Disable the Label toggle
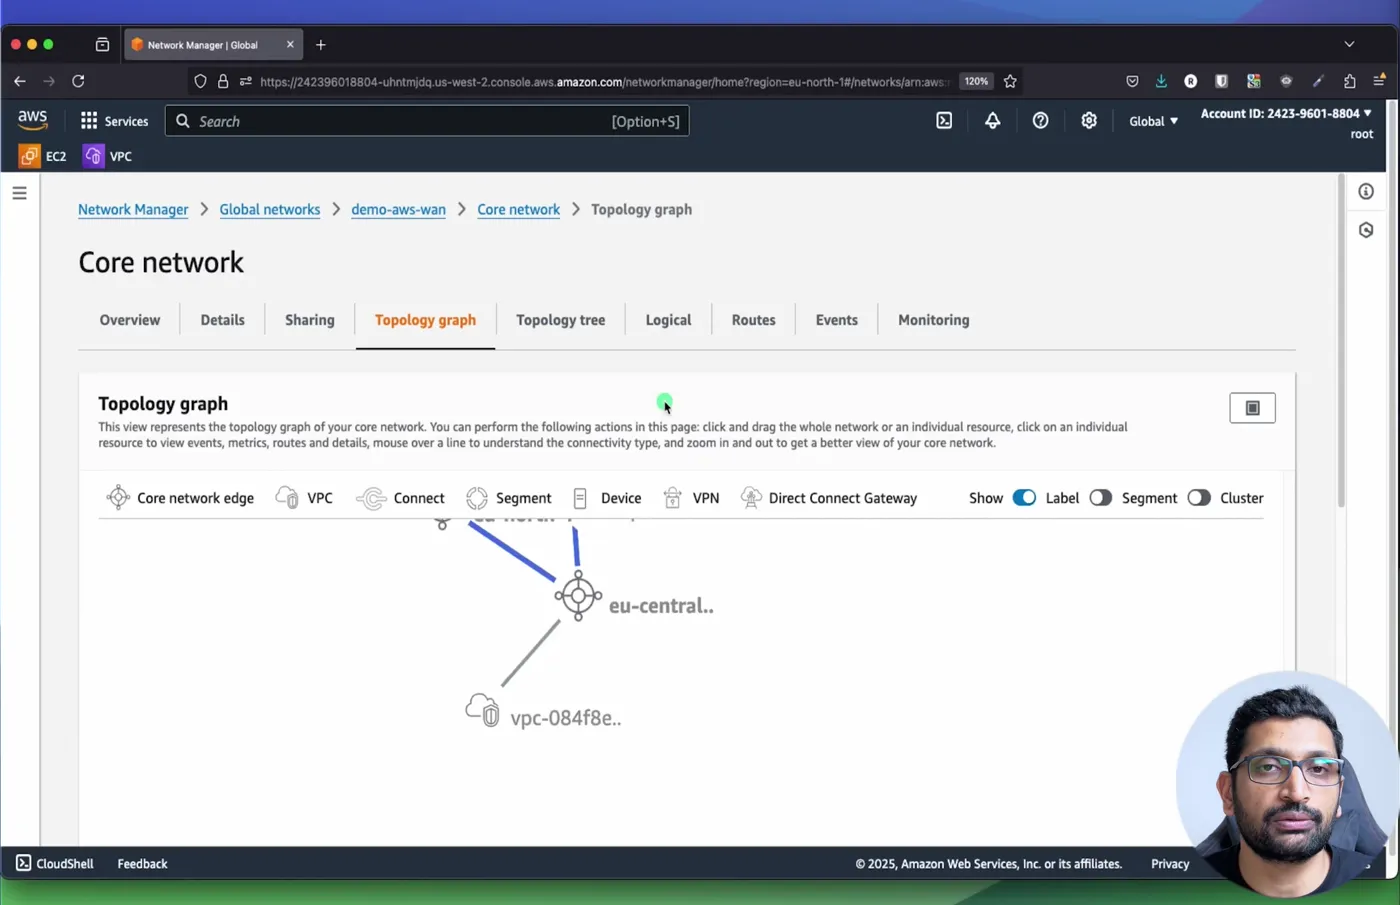1400x905 pixels. (x=1024, y=498)
